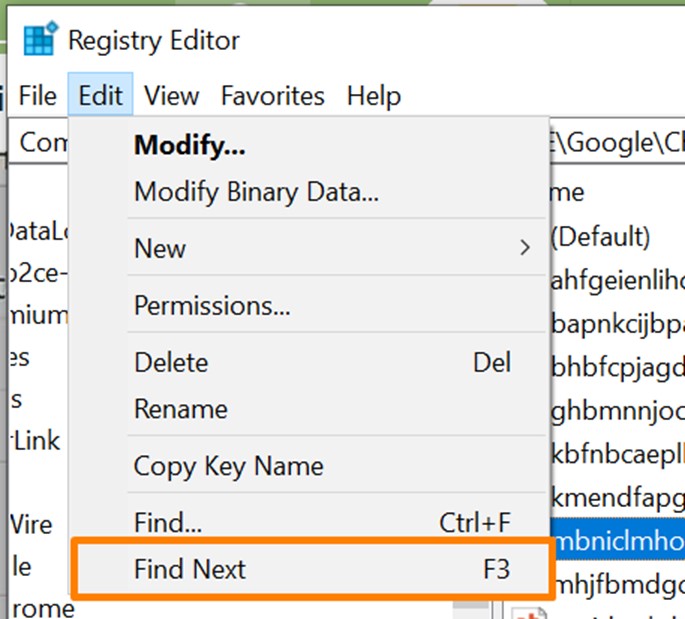This screenshot has height=619, width=685.
Task: Open the Favorites menu
Action: click(272, 96)
